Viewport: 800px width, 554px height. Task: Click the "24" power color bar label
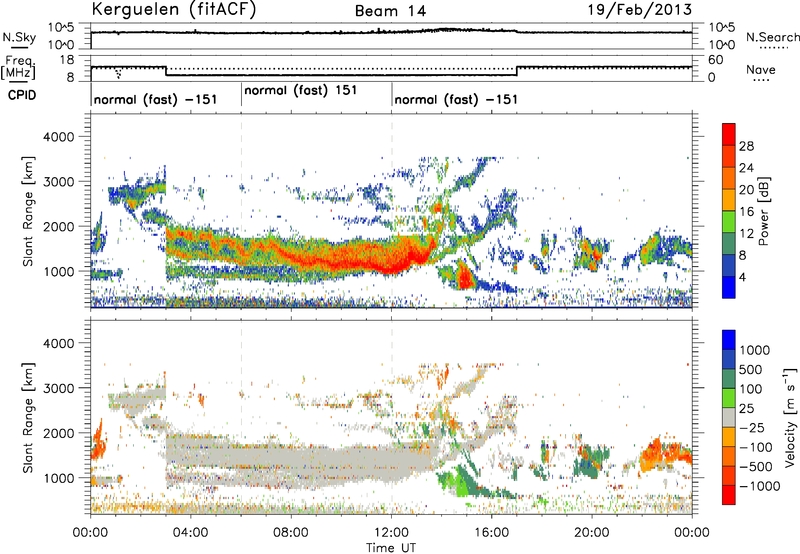746,168
